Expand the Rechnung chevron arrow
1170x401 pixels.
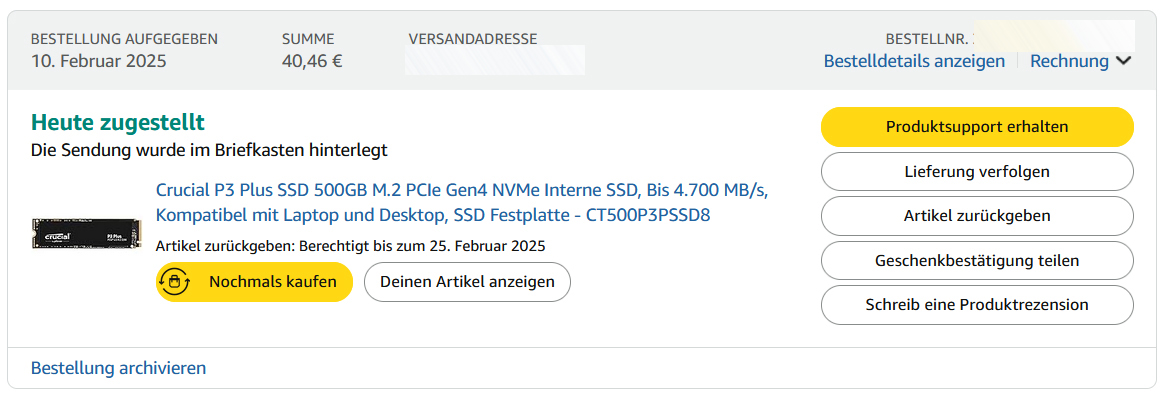[x=1124, y=61]
